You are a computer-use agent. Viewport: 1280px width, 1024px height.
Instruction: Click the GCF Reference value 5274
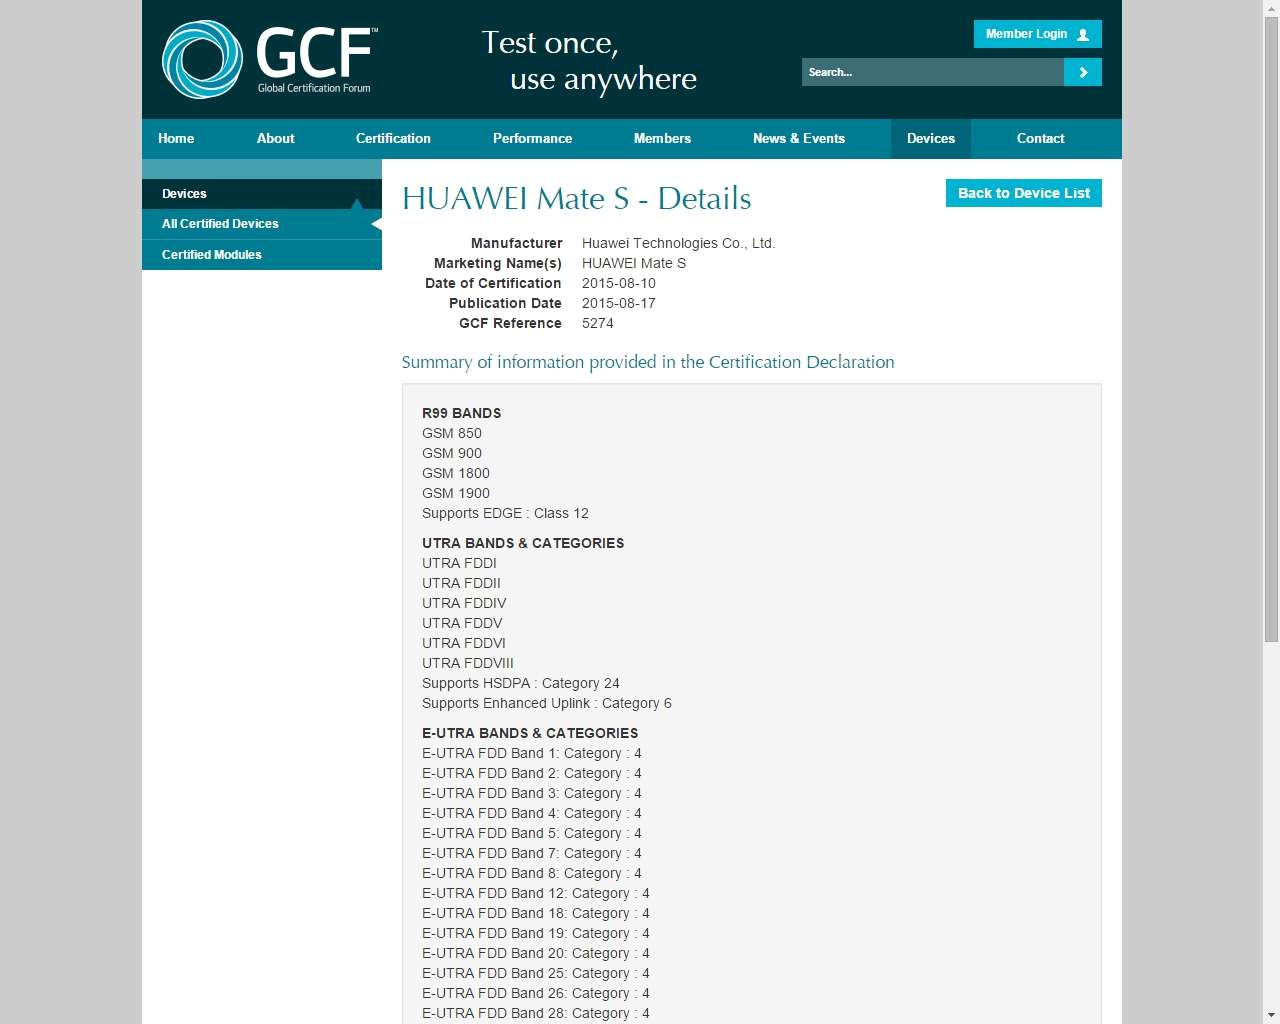click(598, 323)
